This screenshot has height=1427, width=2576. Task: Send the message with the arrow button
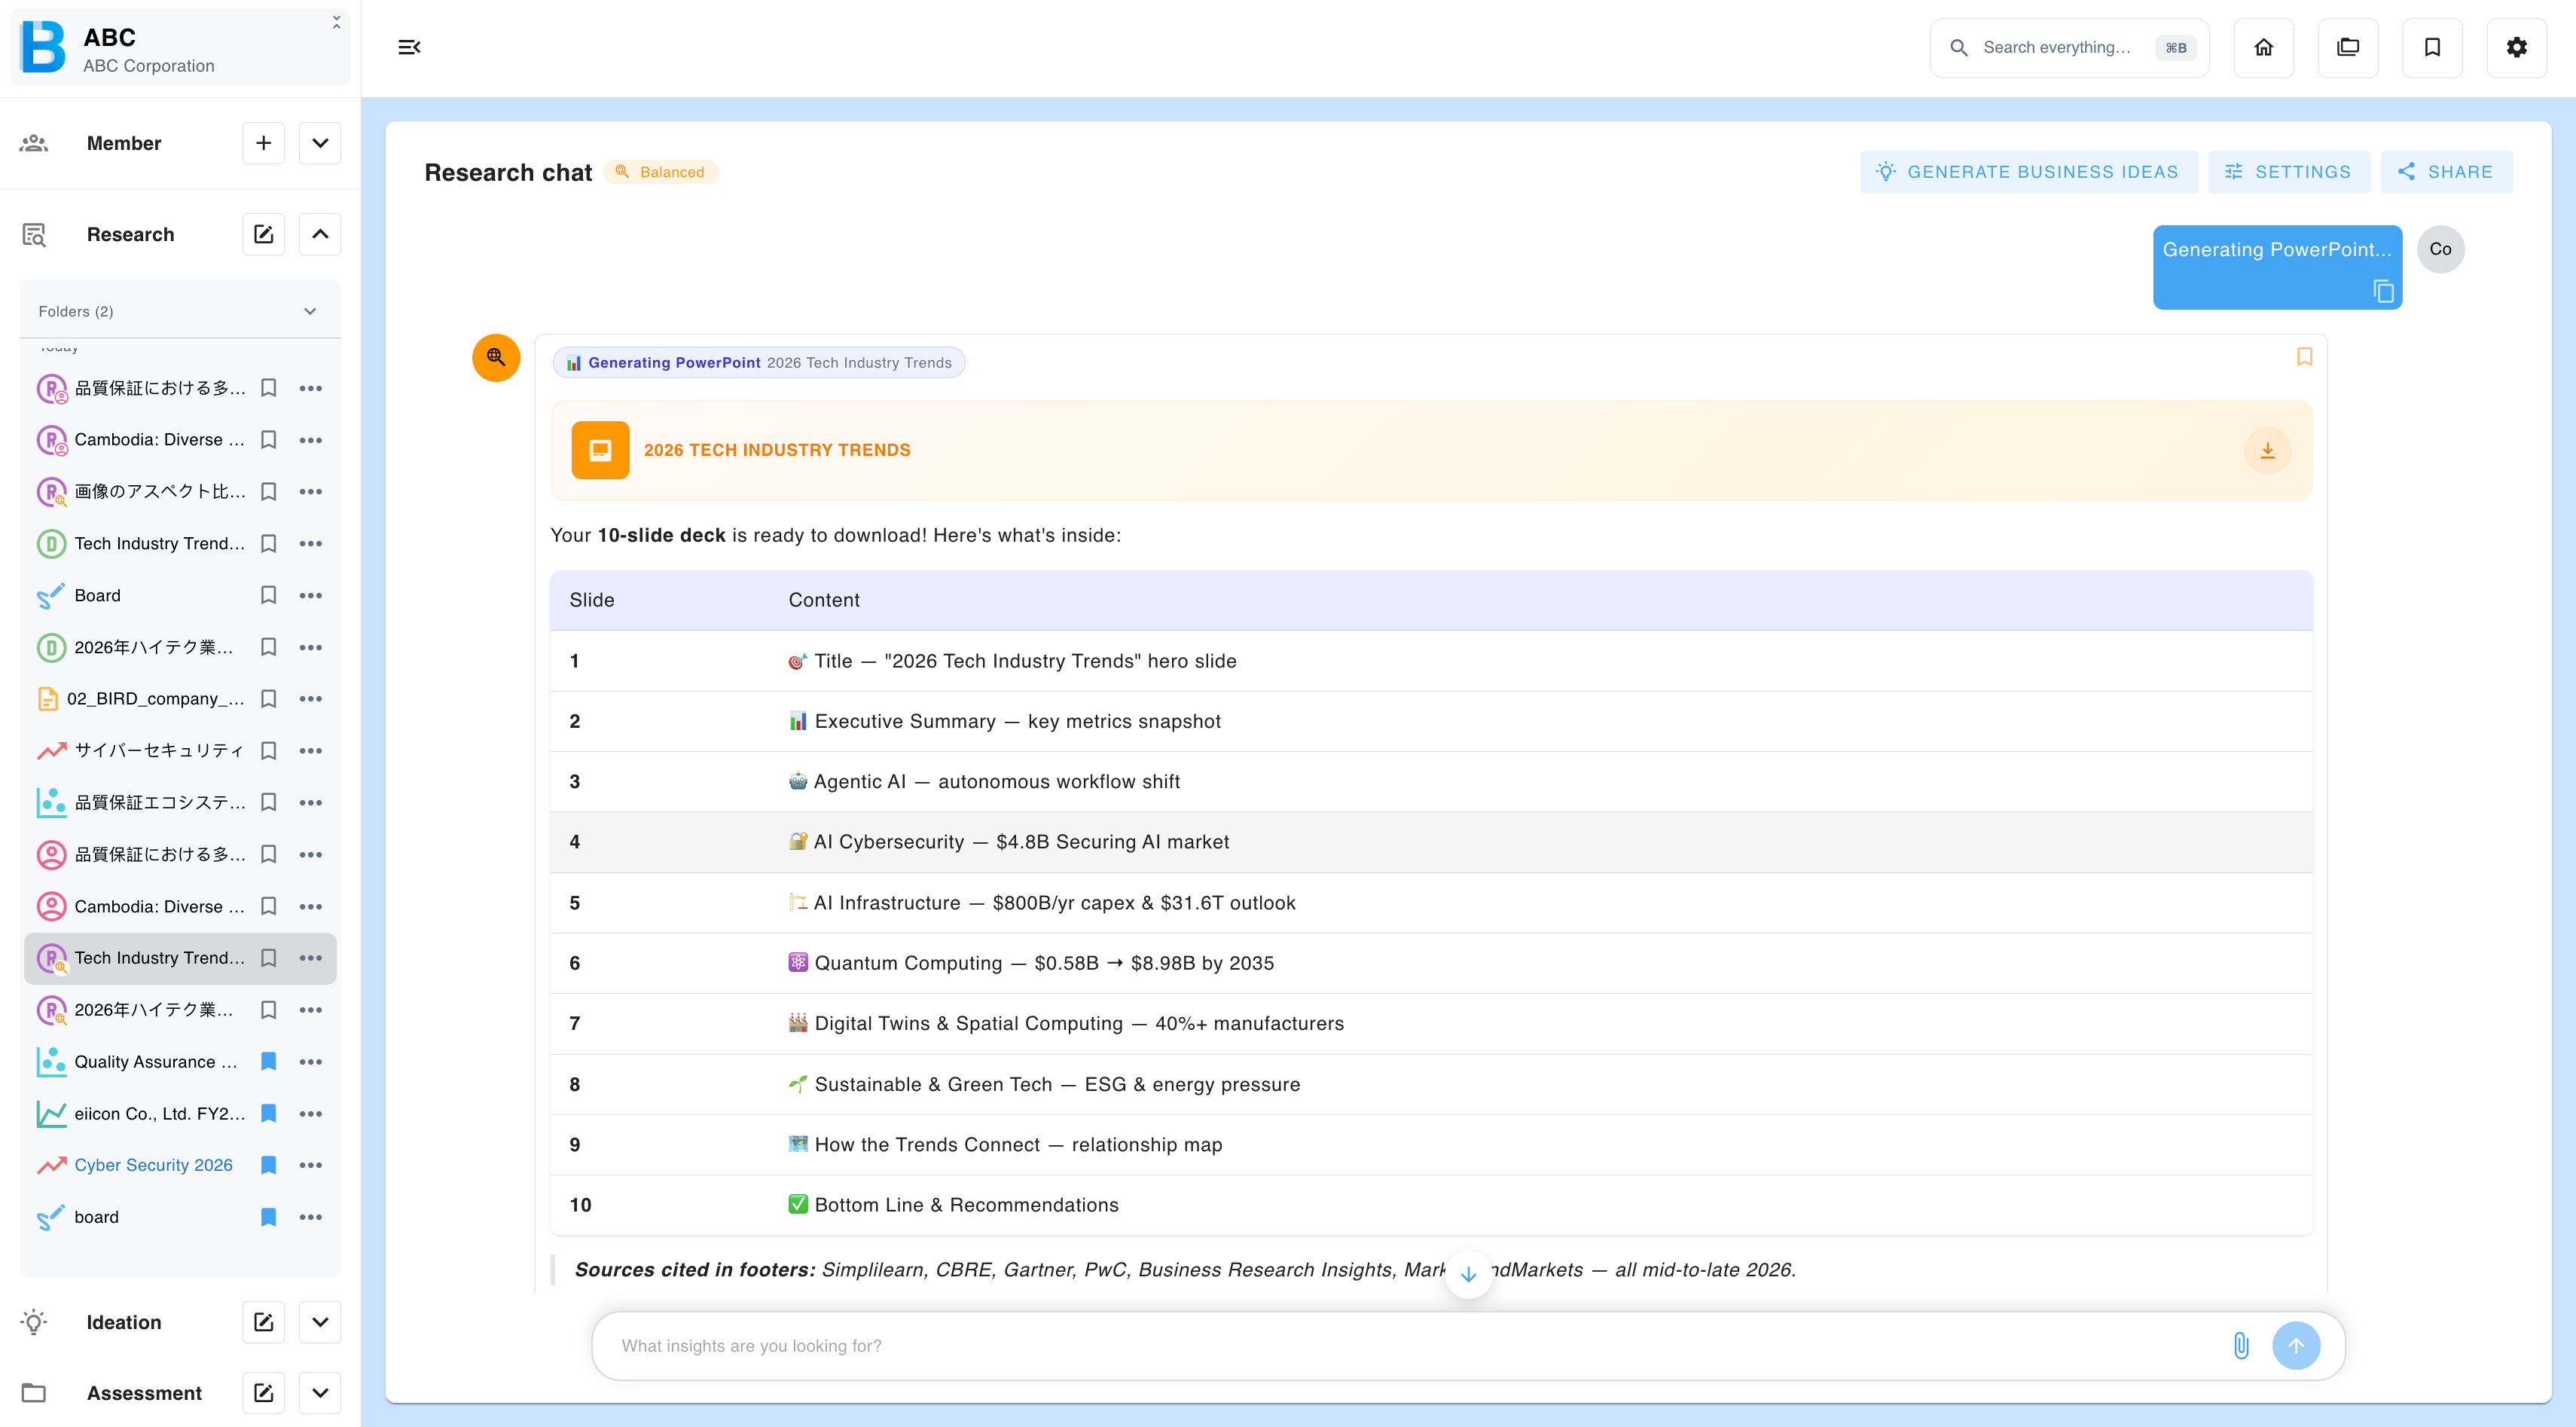click(x=2296, y=1346)
